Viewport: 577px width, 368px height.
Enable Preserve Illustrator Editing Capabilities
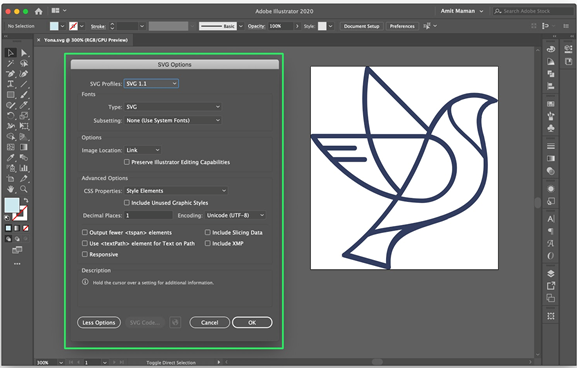click(x=127, y=162)
